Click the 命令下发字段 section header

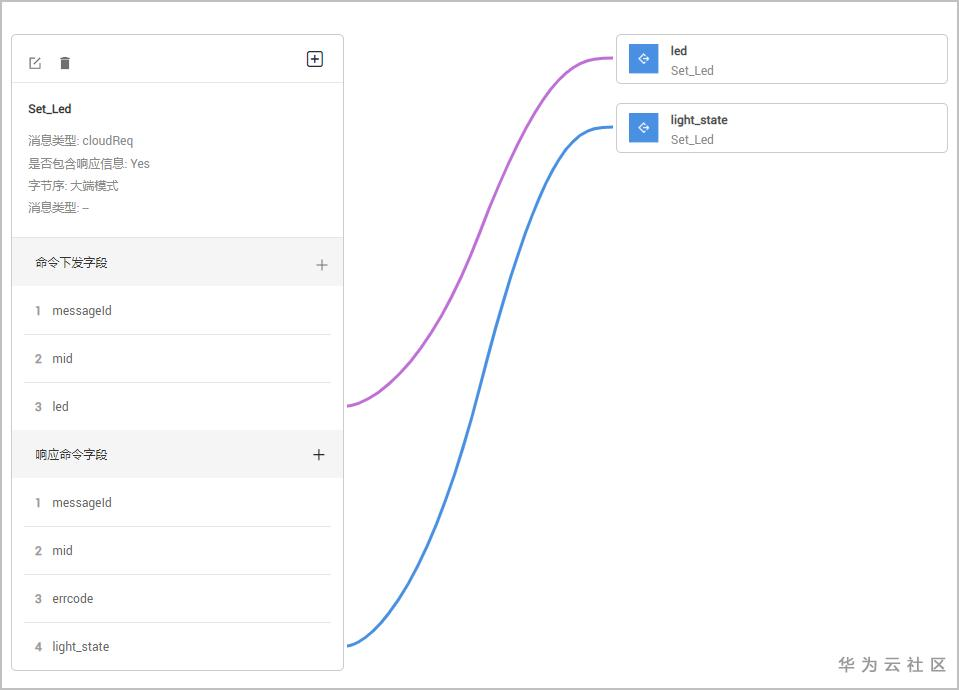(72, 263)
